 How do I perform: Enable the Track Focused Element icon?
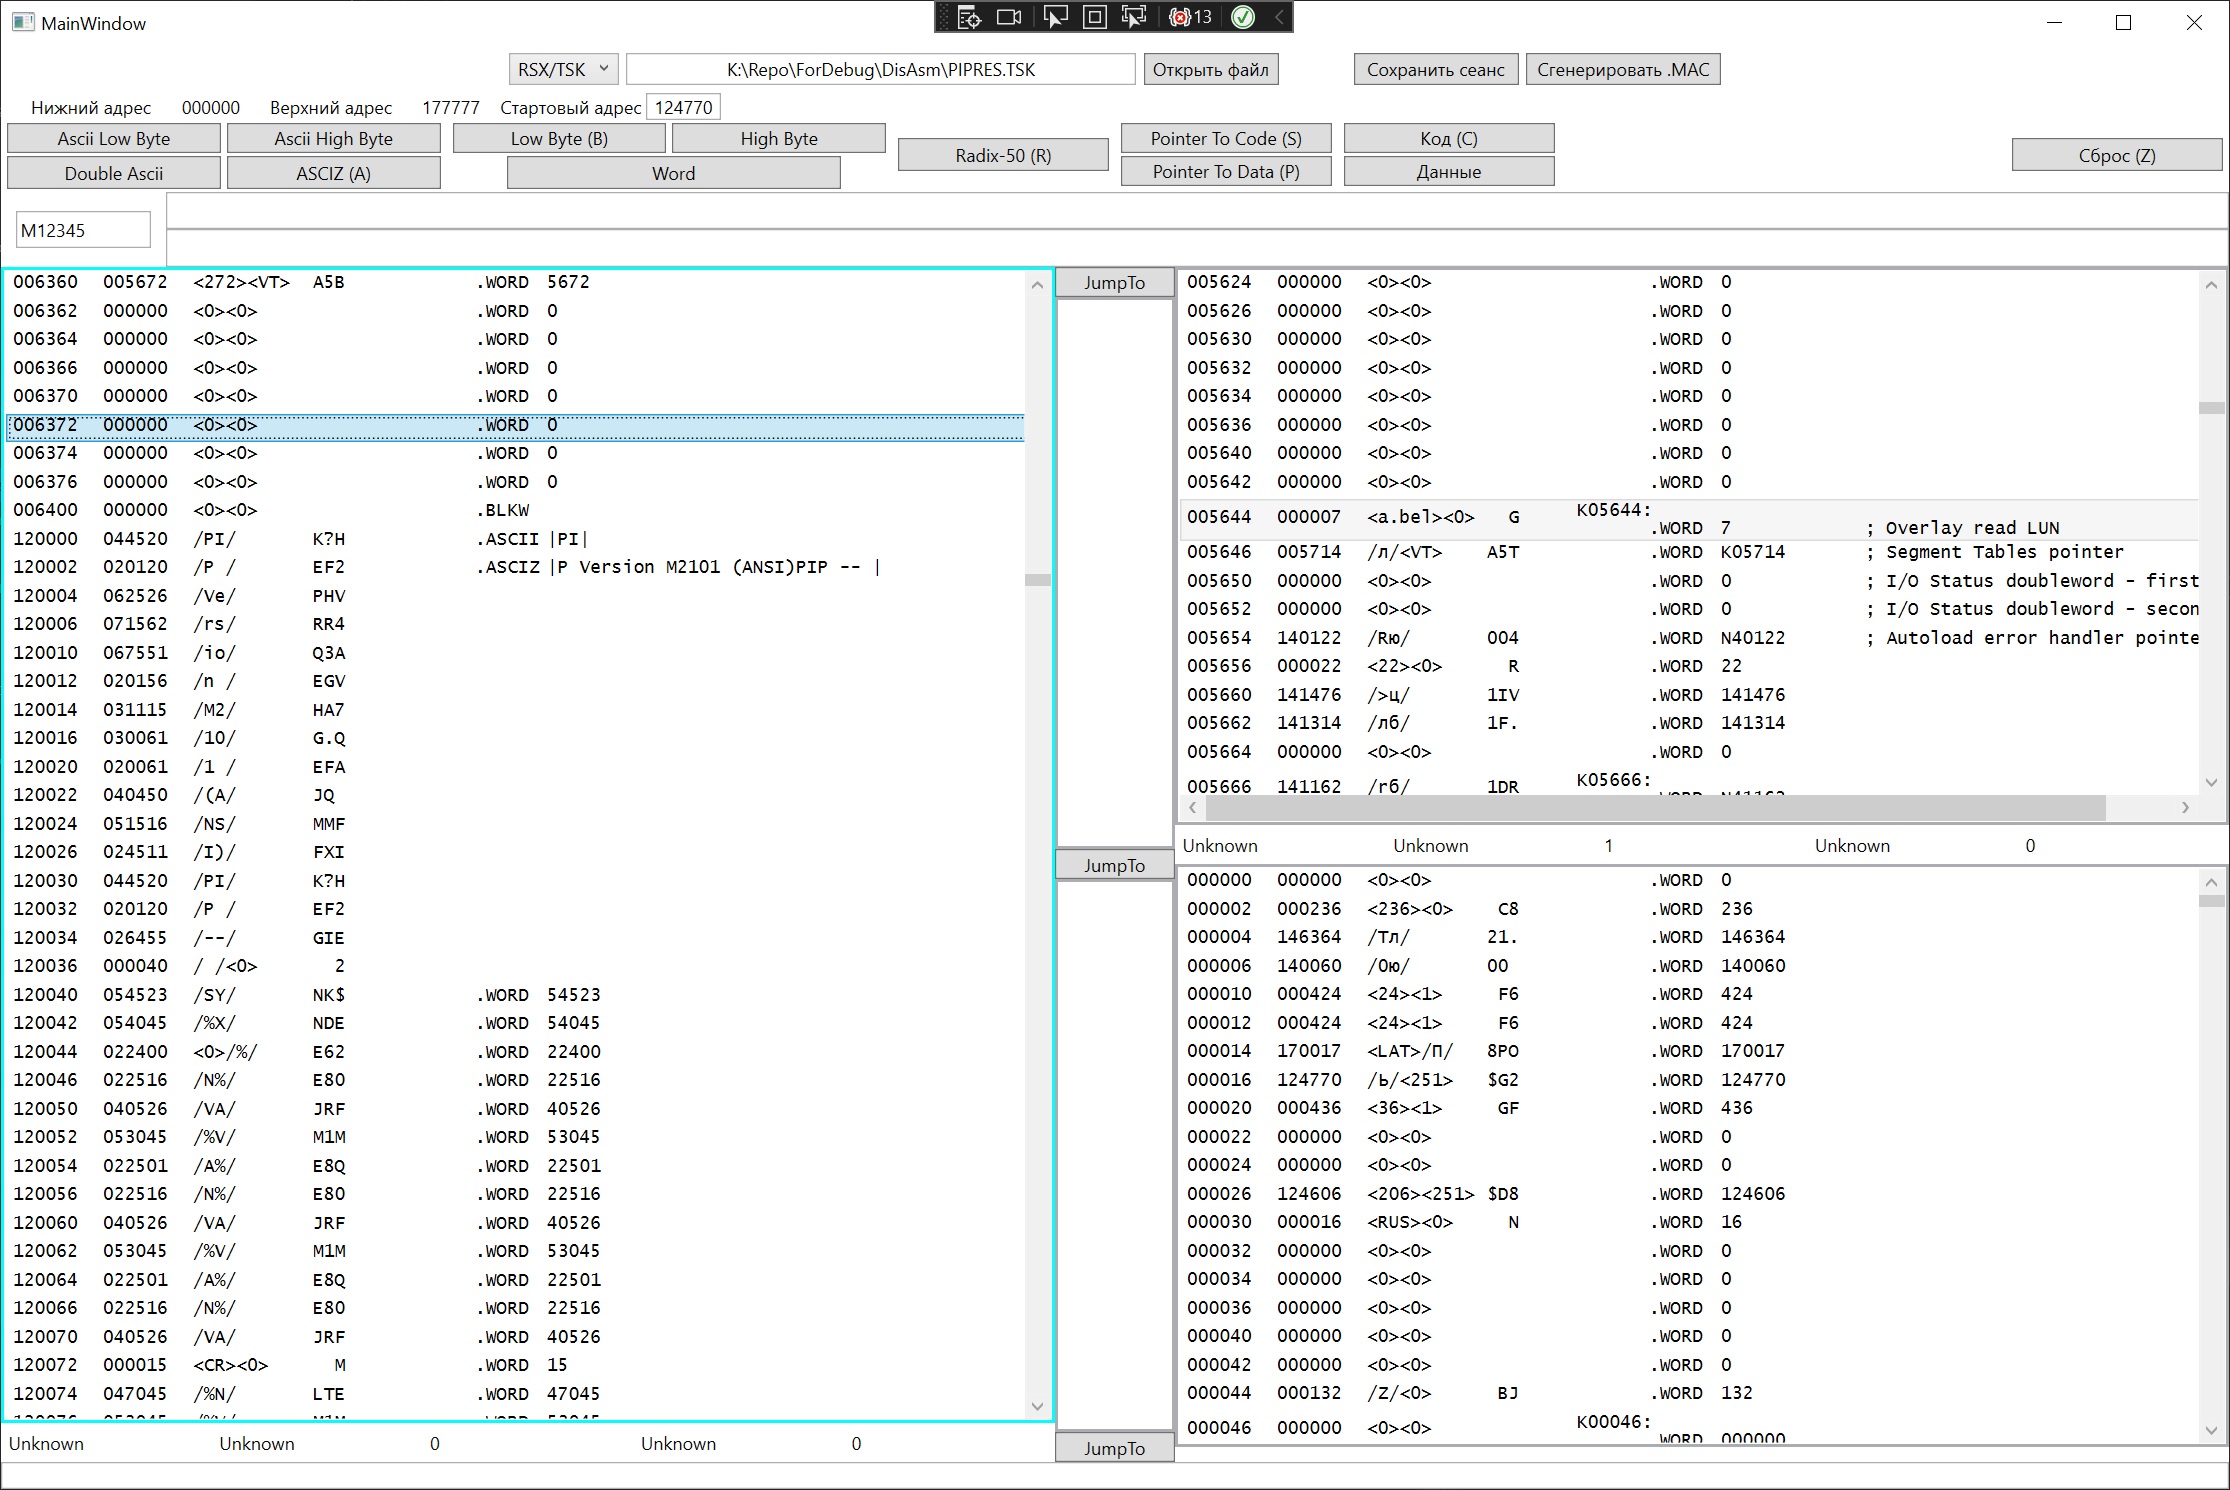[1134, 17]
